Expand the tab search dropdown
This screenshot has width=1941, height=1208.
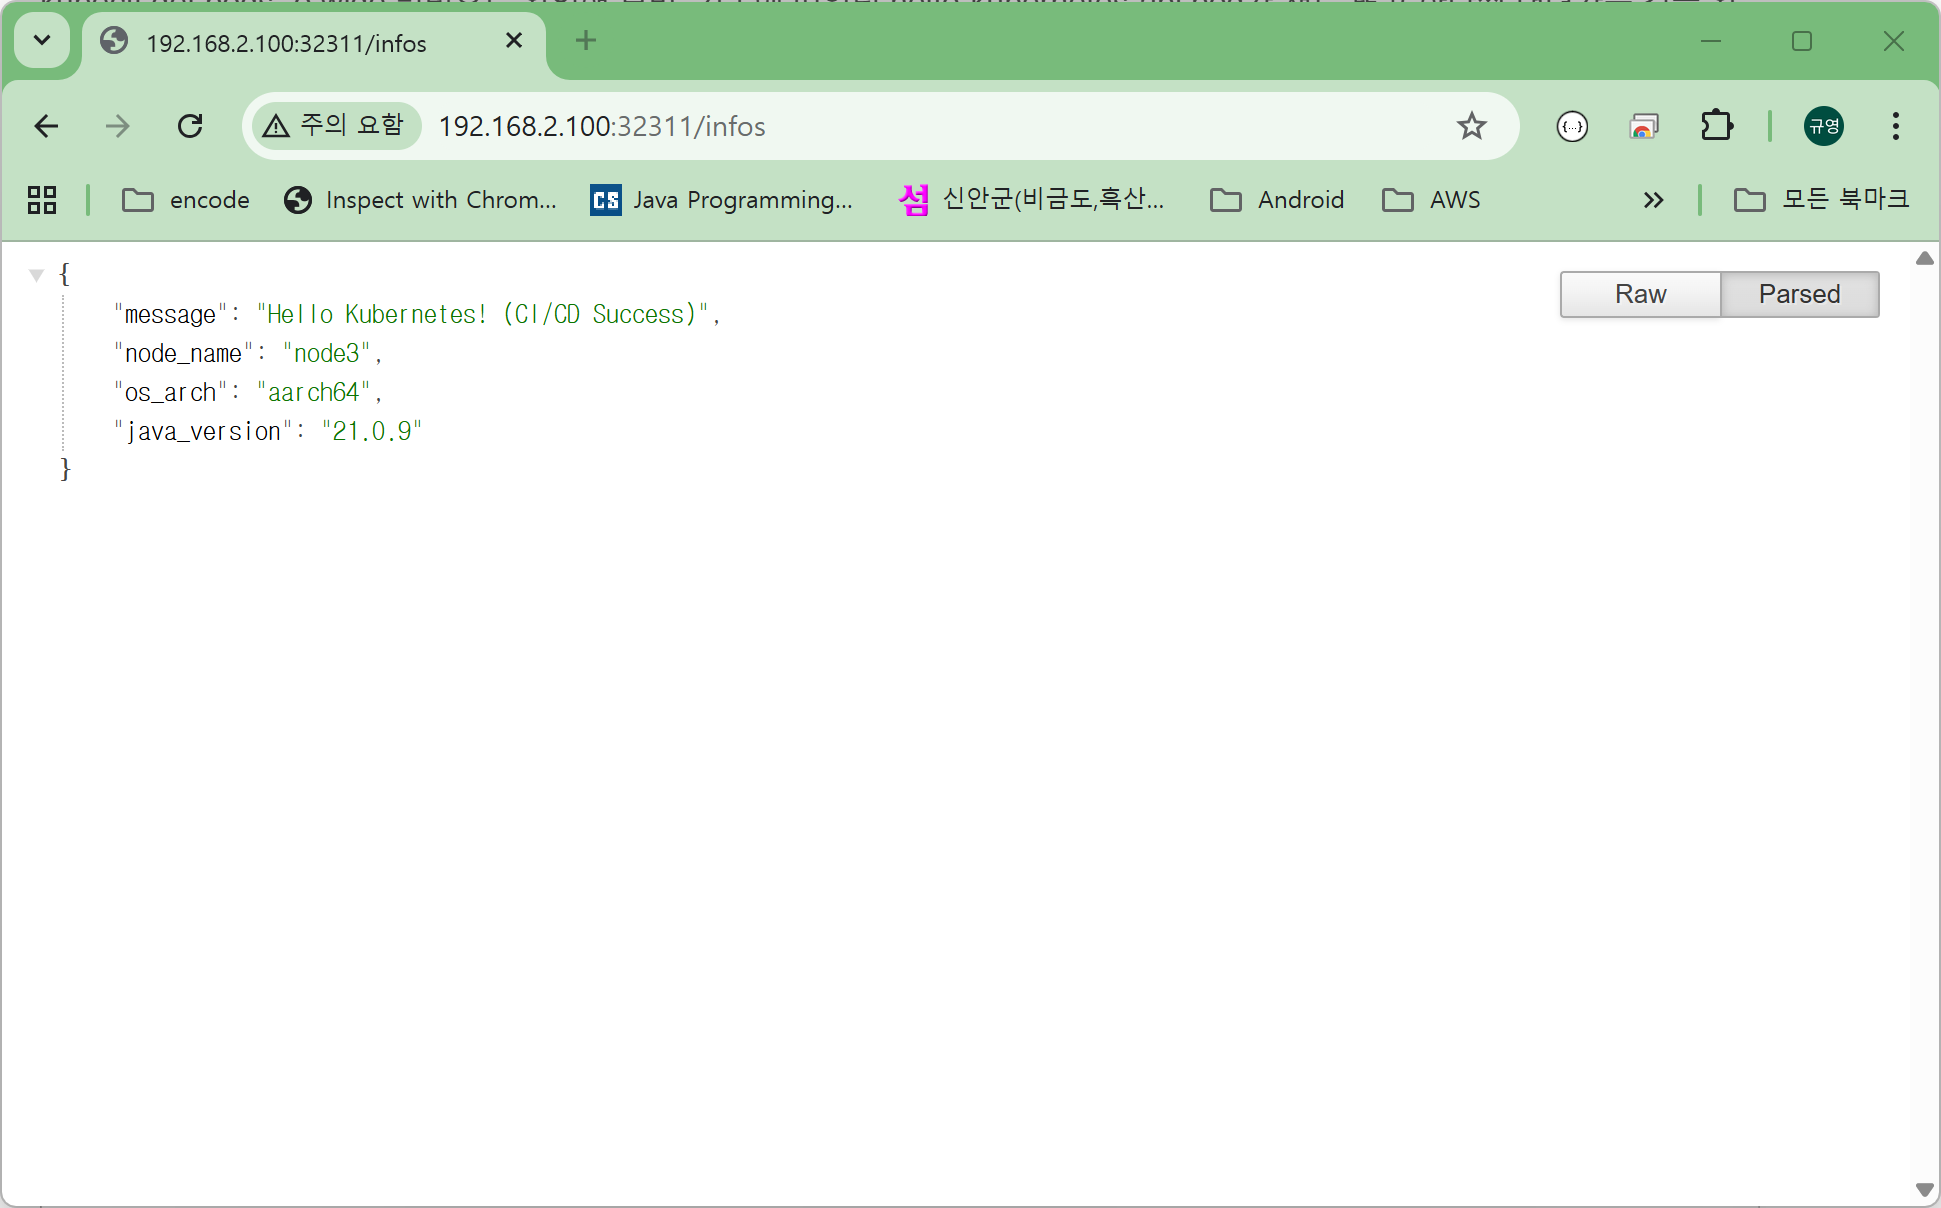42,41
